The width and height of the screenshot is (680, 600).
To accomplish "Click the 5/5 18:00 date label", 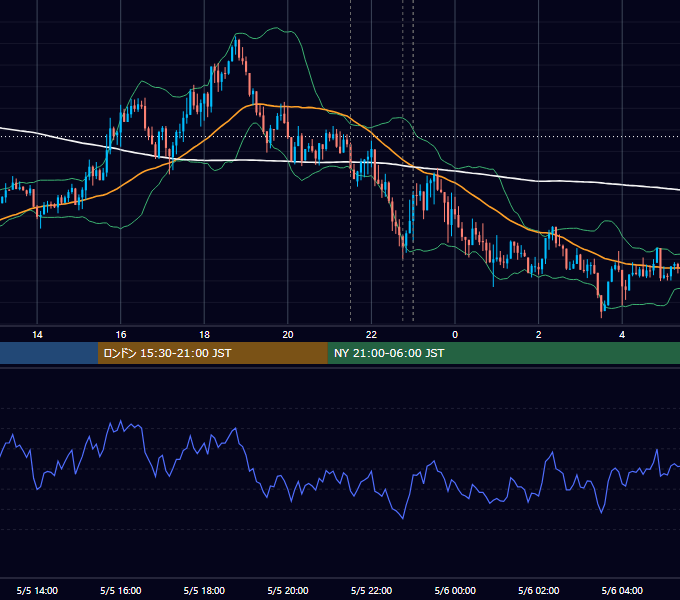I will coord(204,590).
